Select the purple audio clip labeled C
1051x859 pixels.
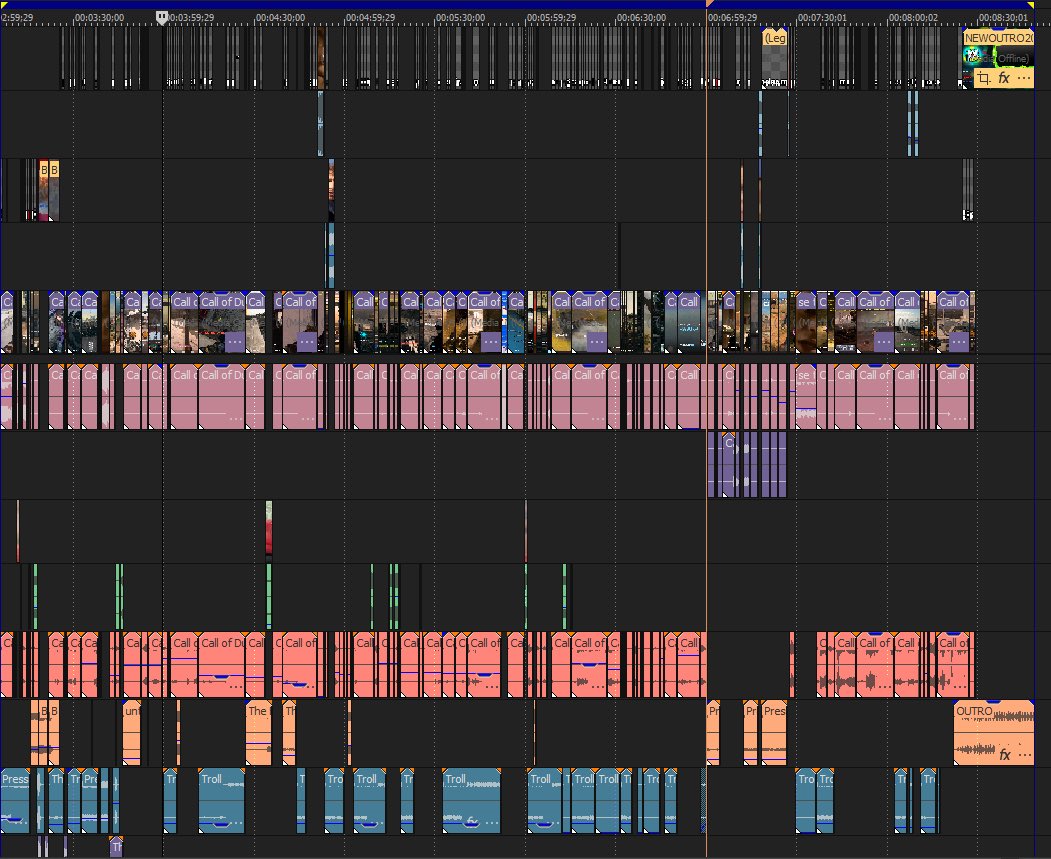tap(729, 464)
